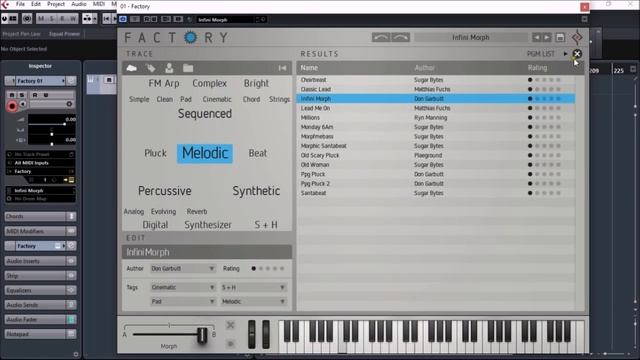Open the Melodic tag dropdown in Edit
This screenshot has width=640, height=360.
253,302
